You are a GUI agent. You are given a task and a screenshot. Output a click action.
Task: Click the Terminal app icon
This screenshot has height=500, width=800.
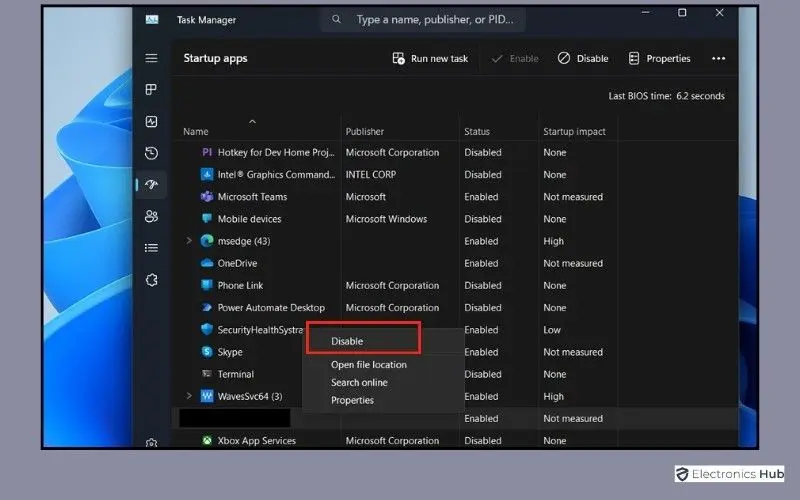coord(207,374)
